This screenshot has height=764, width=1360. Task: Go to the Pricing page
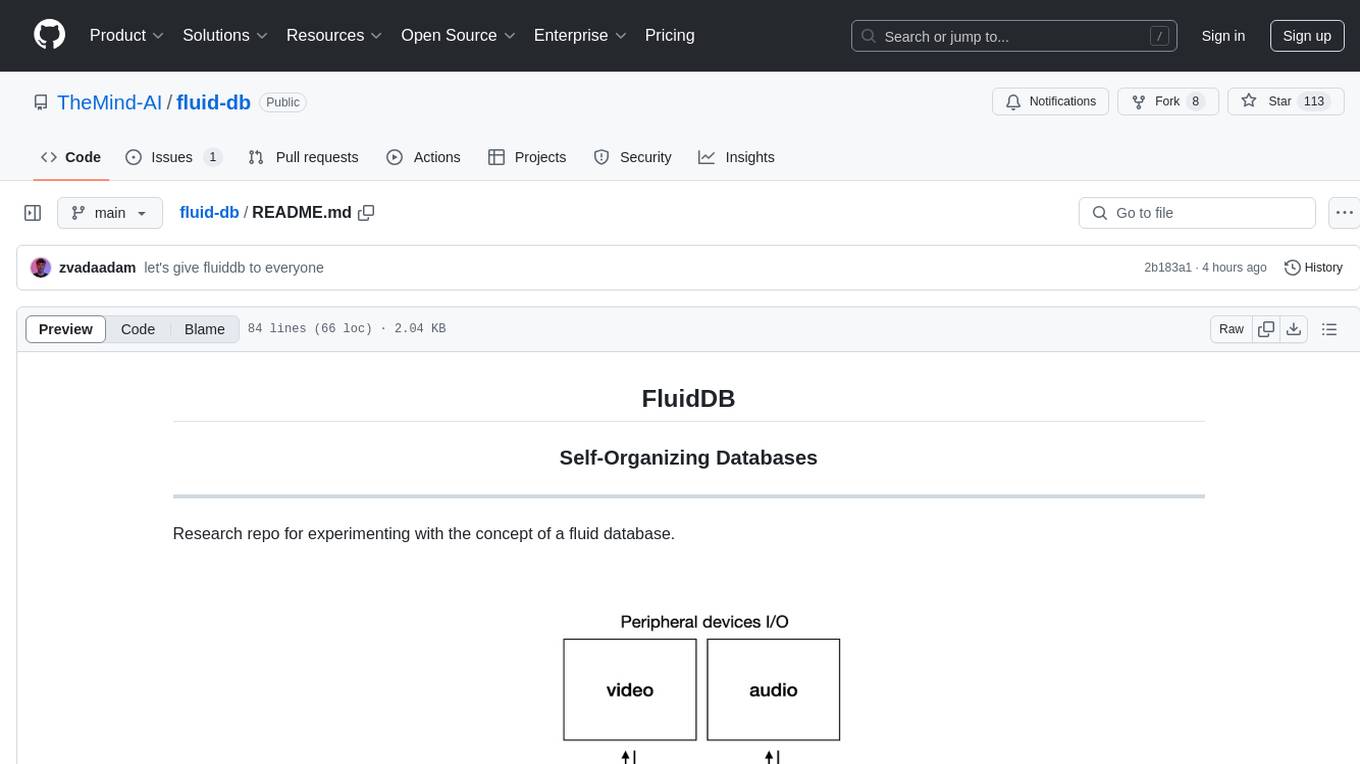coord(670,35)
